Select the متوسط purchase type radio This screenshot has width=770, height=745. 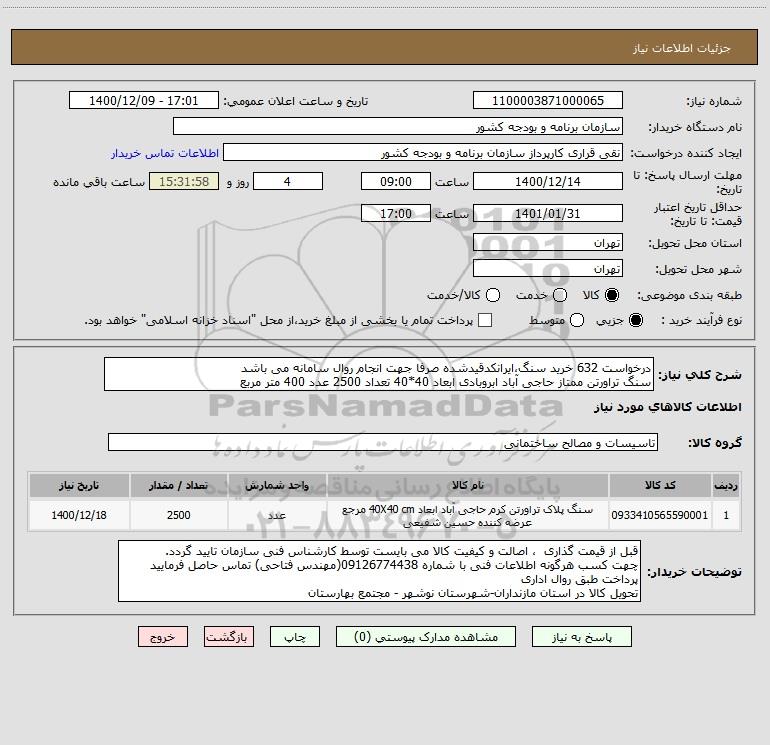[577, 320]
